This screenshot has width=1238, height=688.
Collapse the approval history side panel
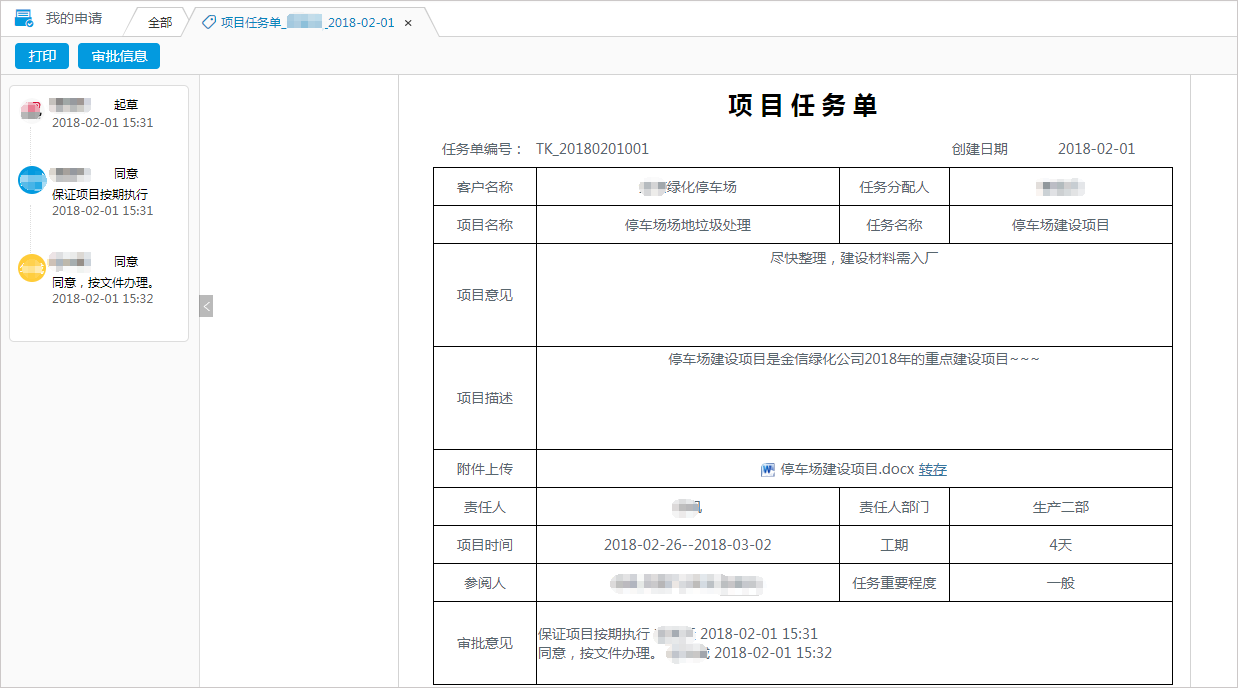pos(206,306)
